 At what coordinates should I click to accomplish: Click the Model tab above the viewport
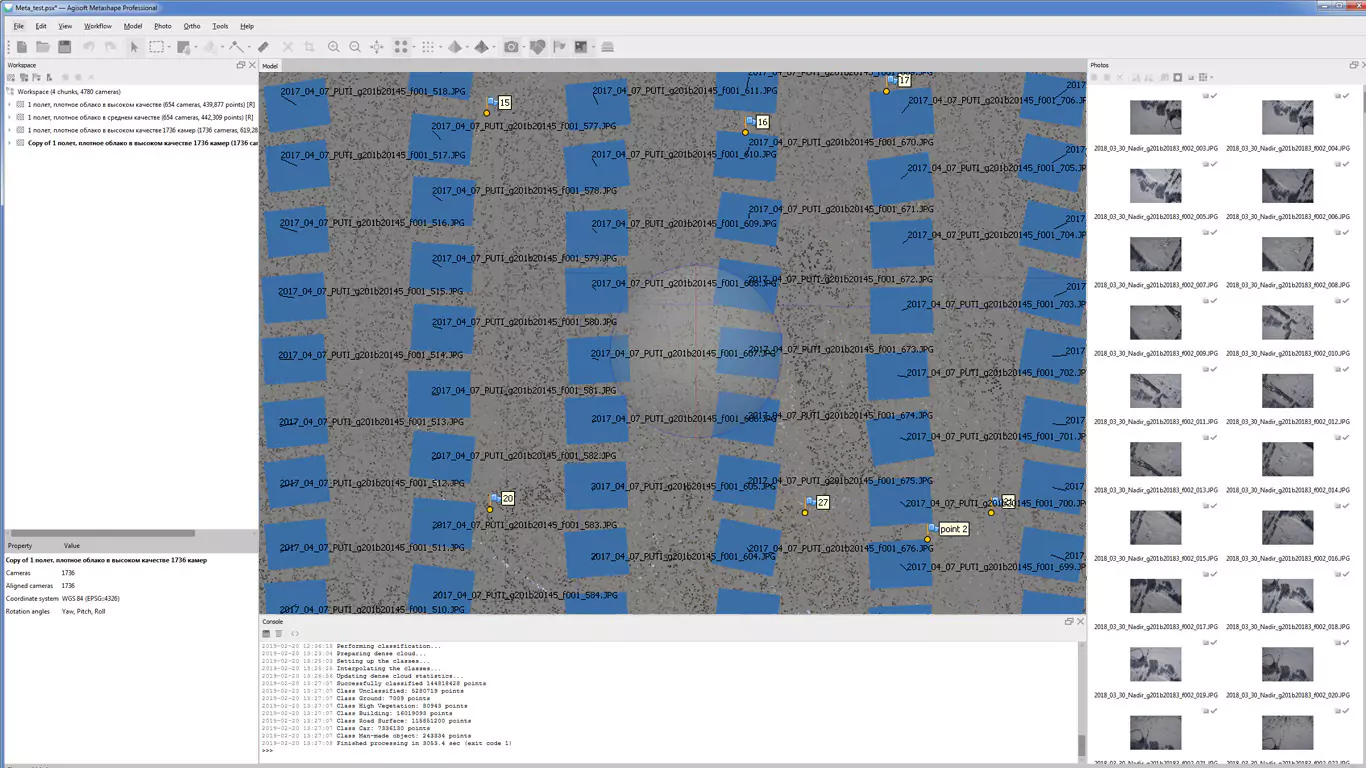269,66
